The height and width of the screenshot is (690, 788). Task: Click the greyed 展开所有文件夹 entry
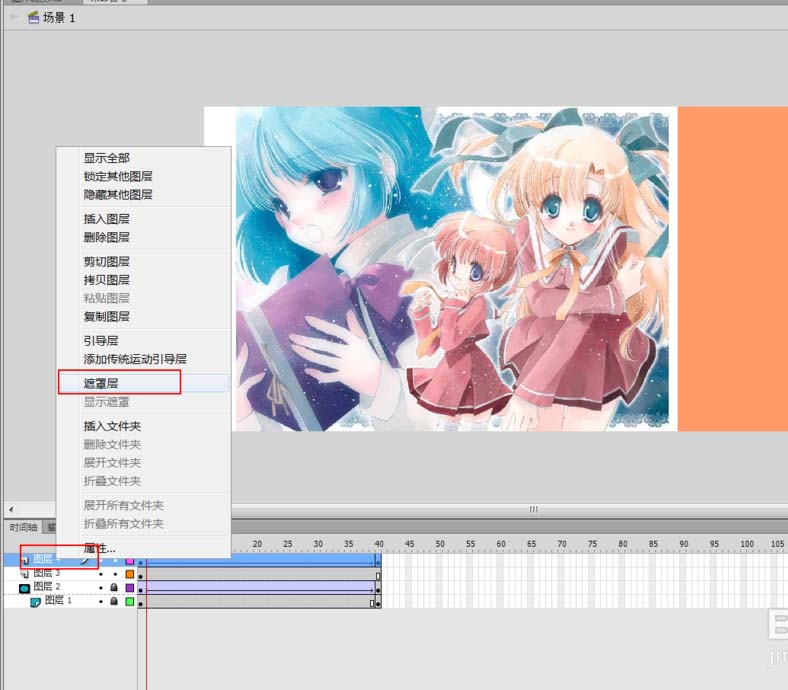click(x=124, y=505)
